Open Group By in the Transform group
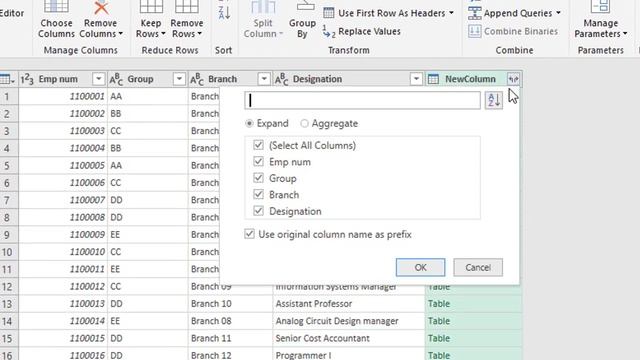 [302, 20]
